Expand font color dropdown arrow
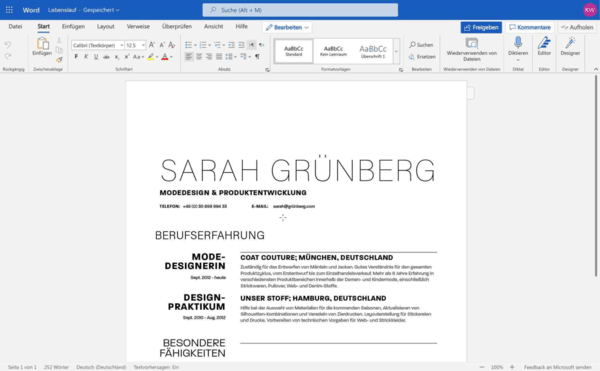 click(171, 57)
